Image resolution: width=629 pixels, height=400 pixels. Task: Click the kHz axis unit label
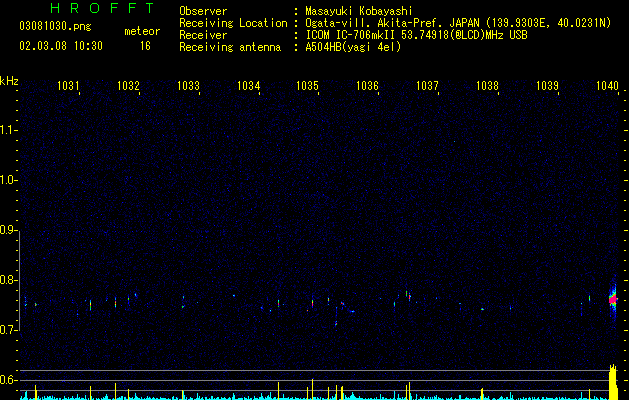(x=9, y=81)
